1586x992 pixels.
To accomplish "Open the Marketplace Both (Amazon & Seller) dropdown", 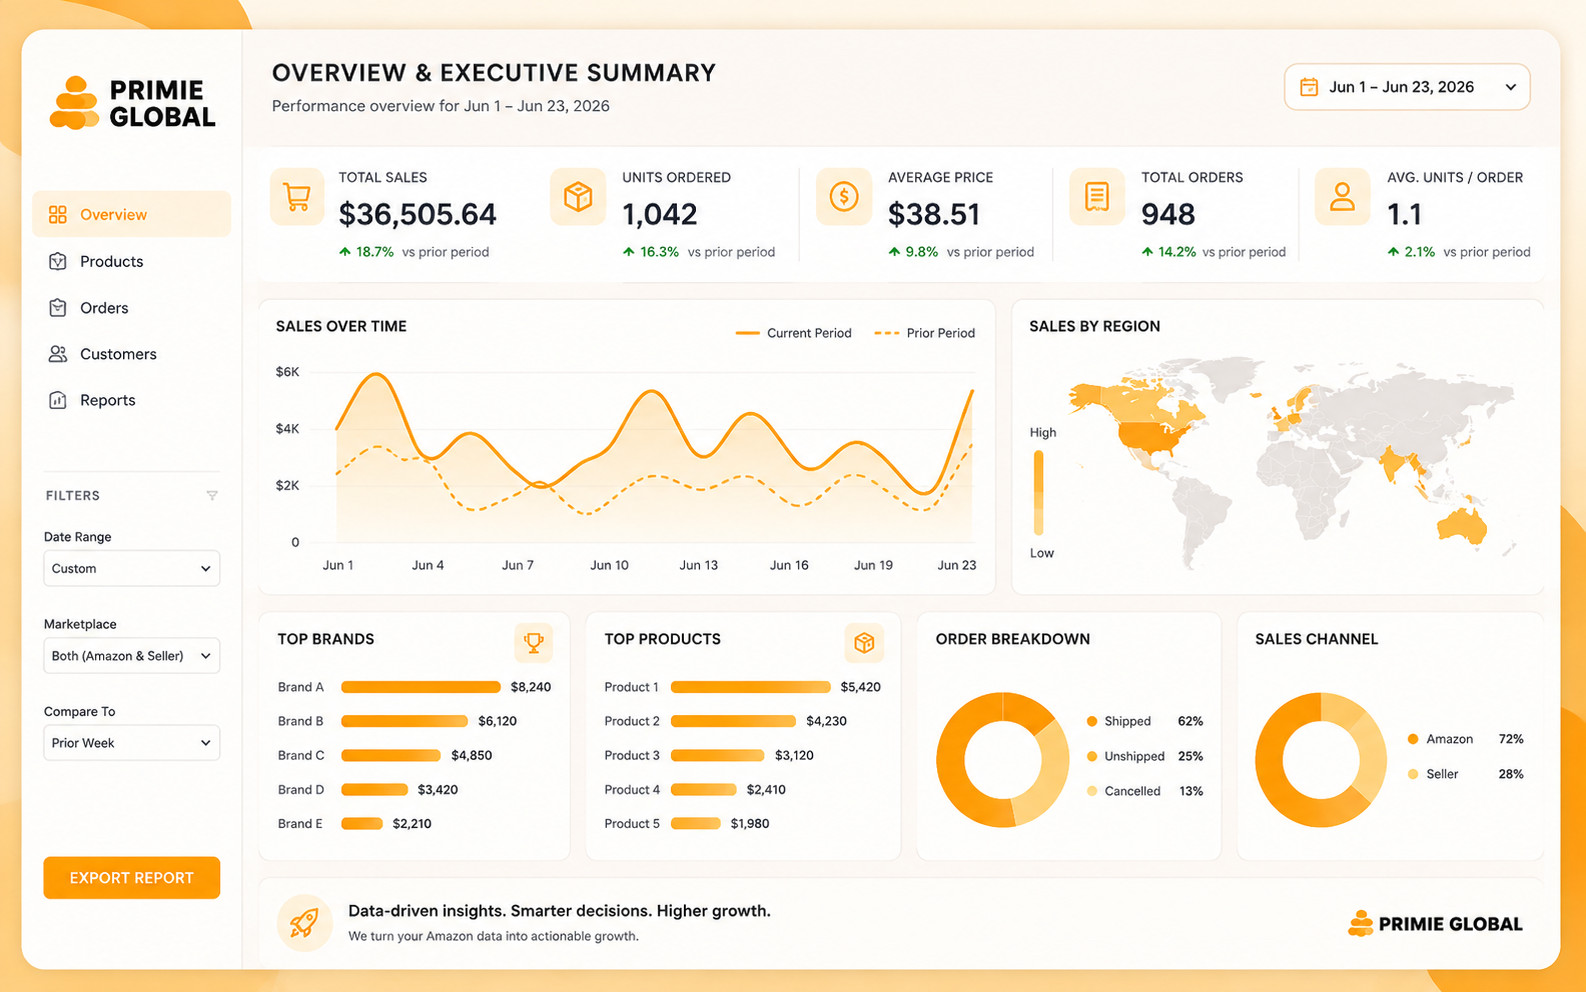I will pyautogui.click(x=132, y=656).
